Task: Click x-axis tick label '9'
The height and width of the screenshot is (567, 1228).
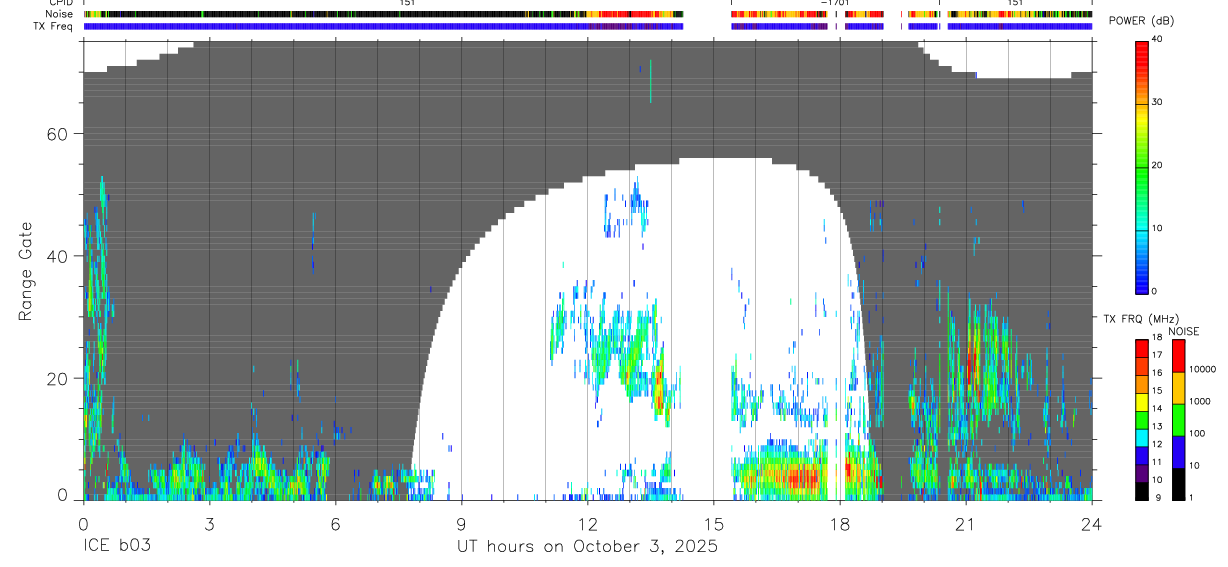Action: click(461, 523)
